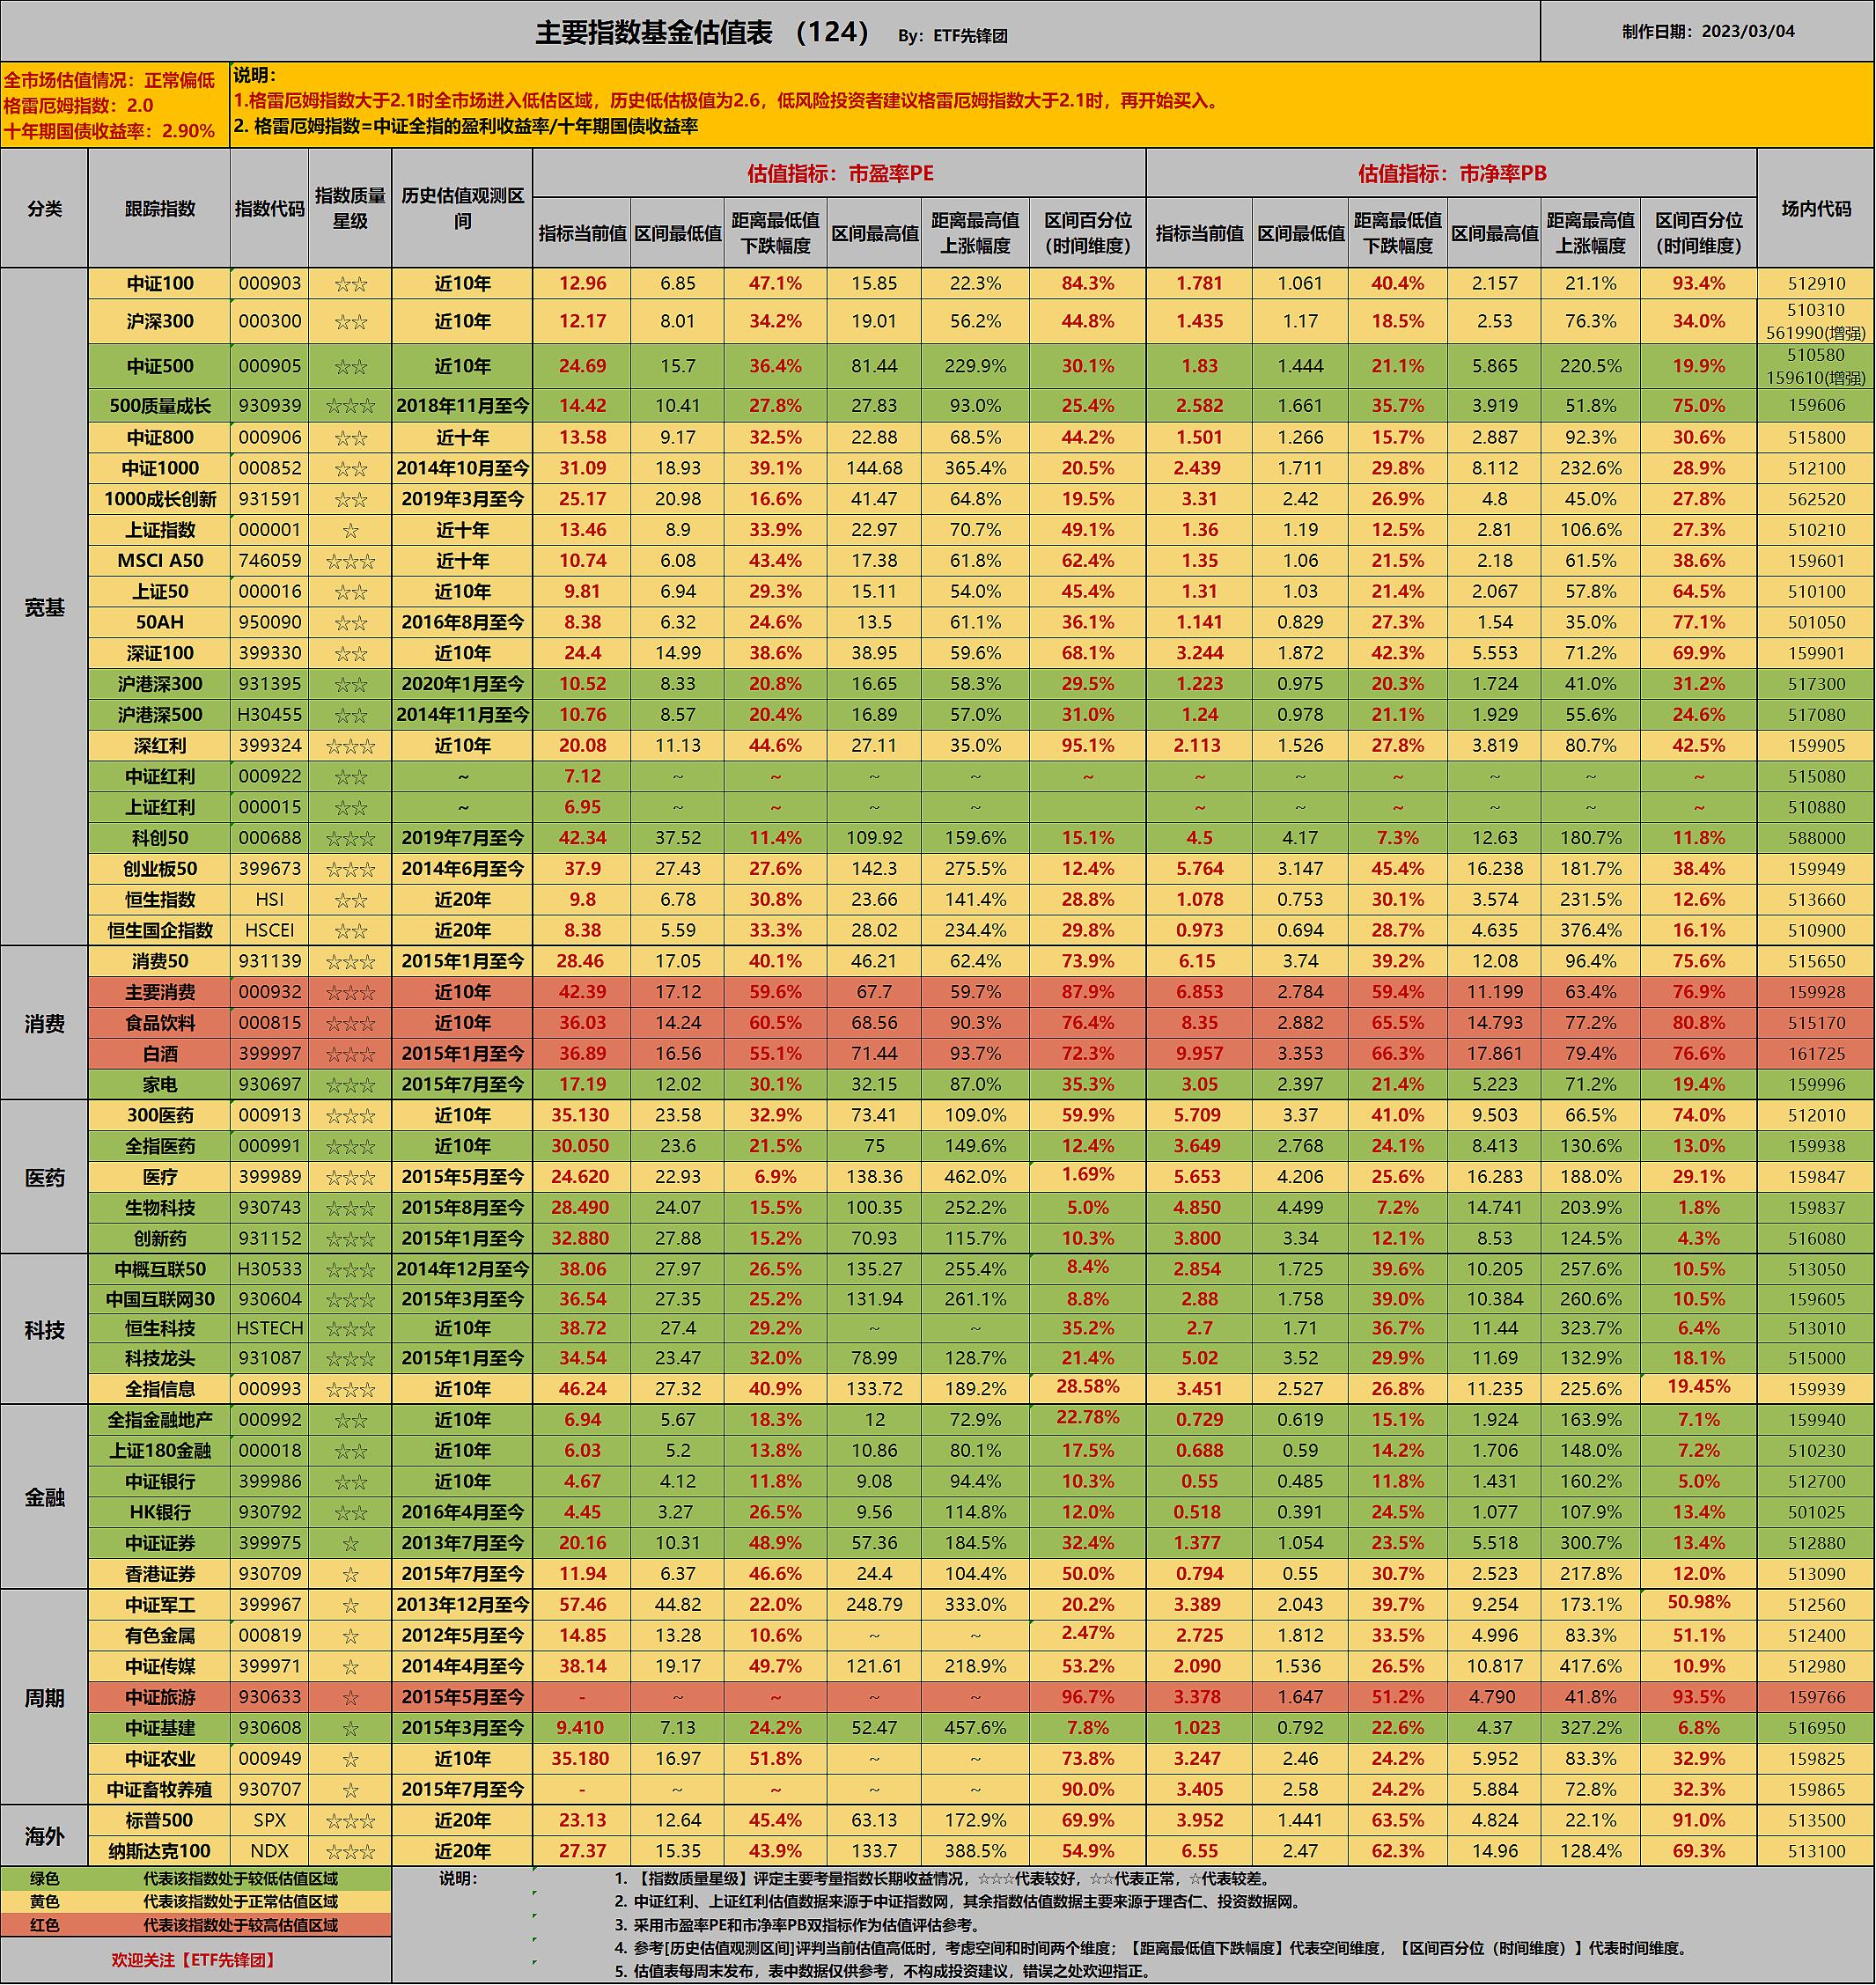Click the red legend swatch labeled 红色

tap(44, 1925)
